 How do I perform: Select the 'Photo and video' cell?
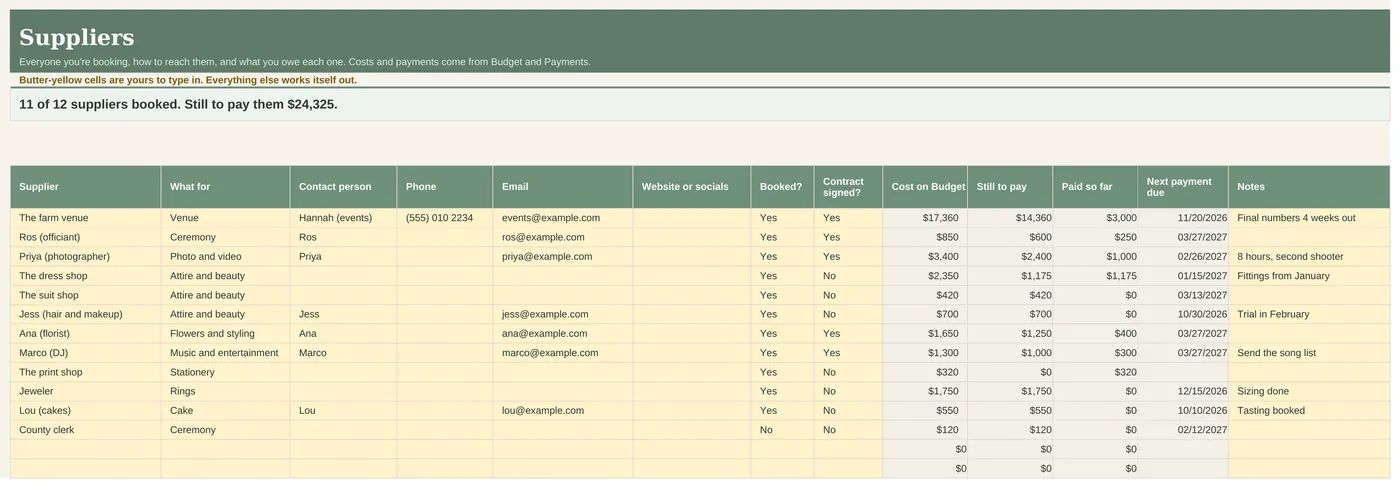(226, 257)
